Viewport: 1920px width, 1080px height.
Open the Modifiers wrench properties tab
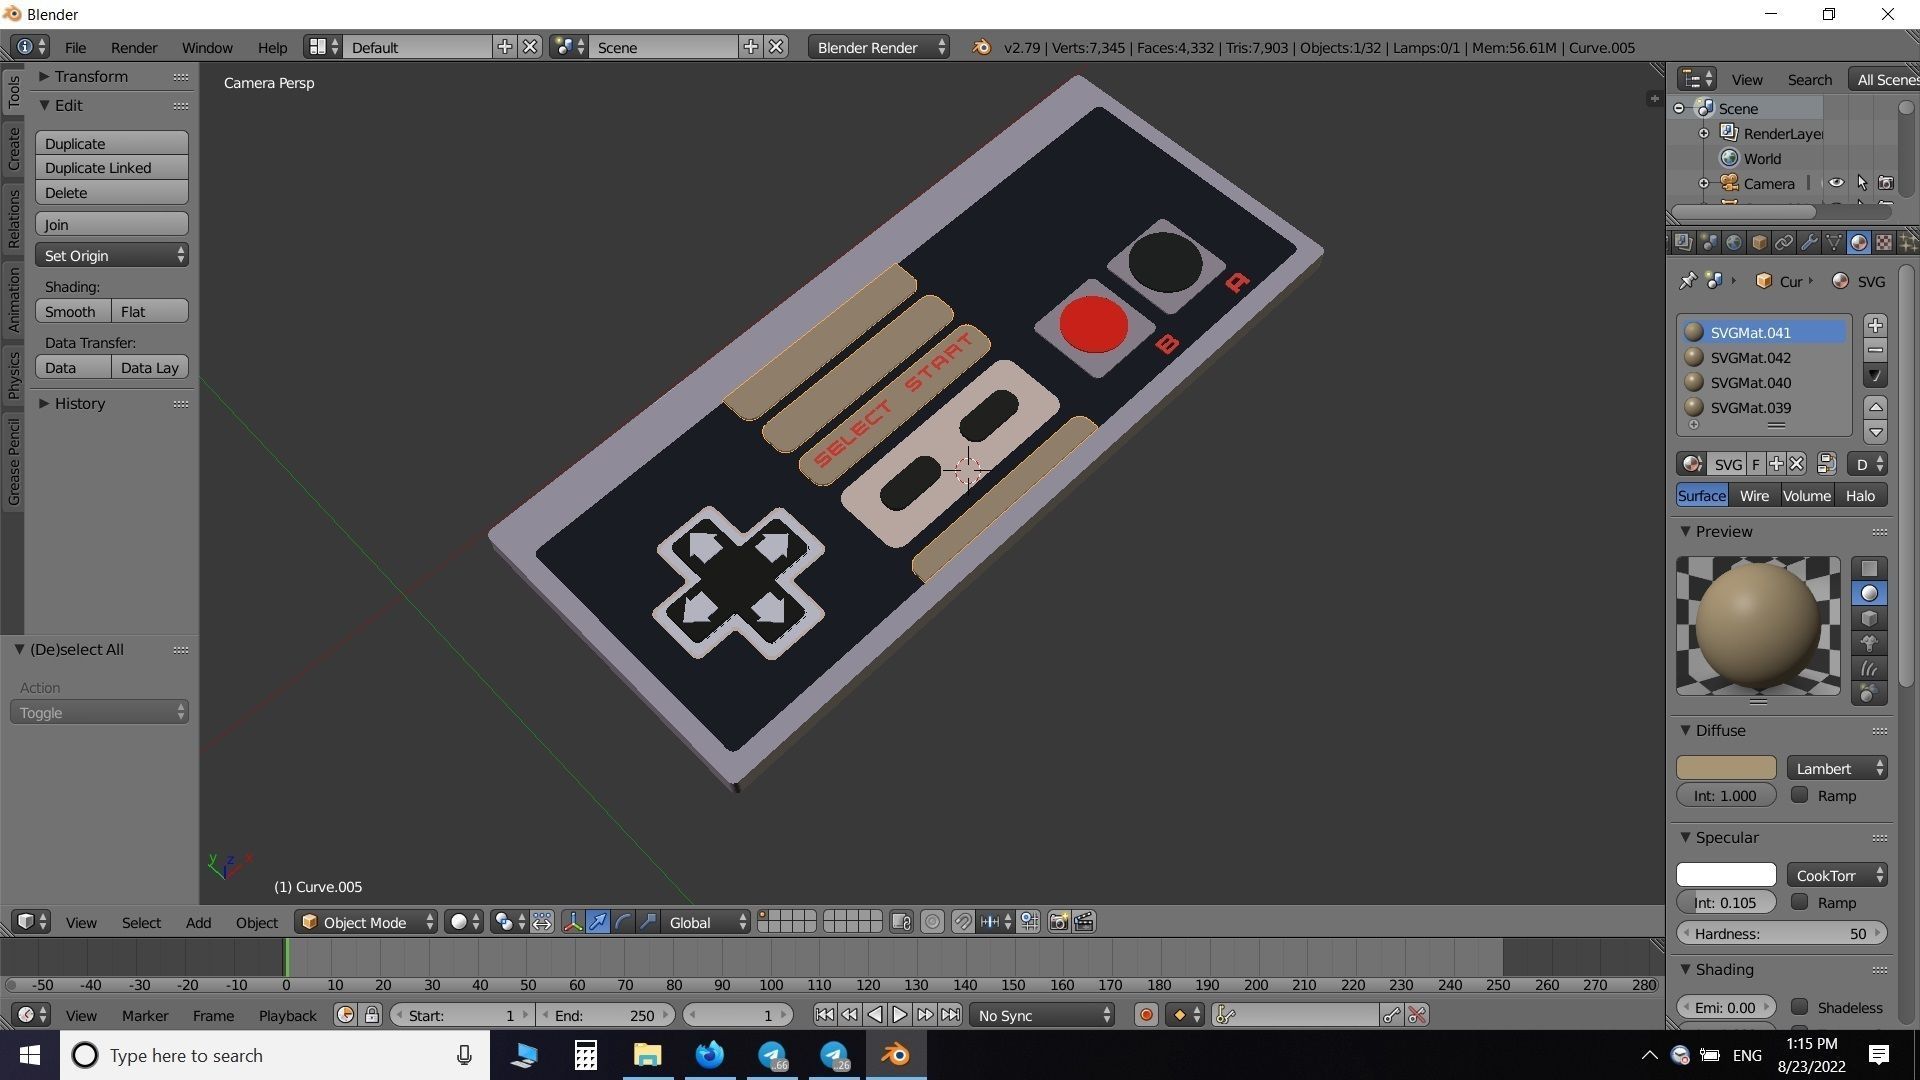(x=1809, y=242)
